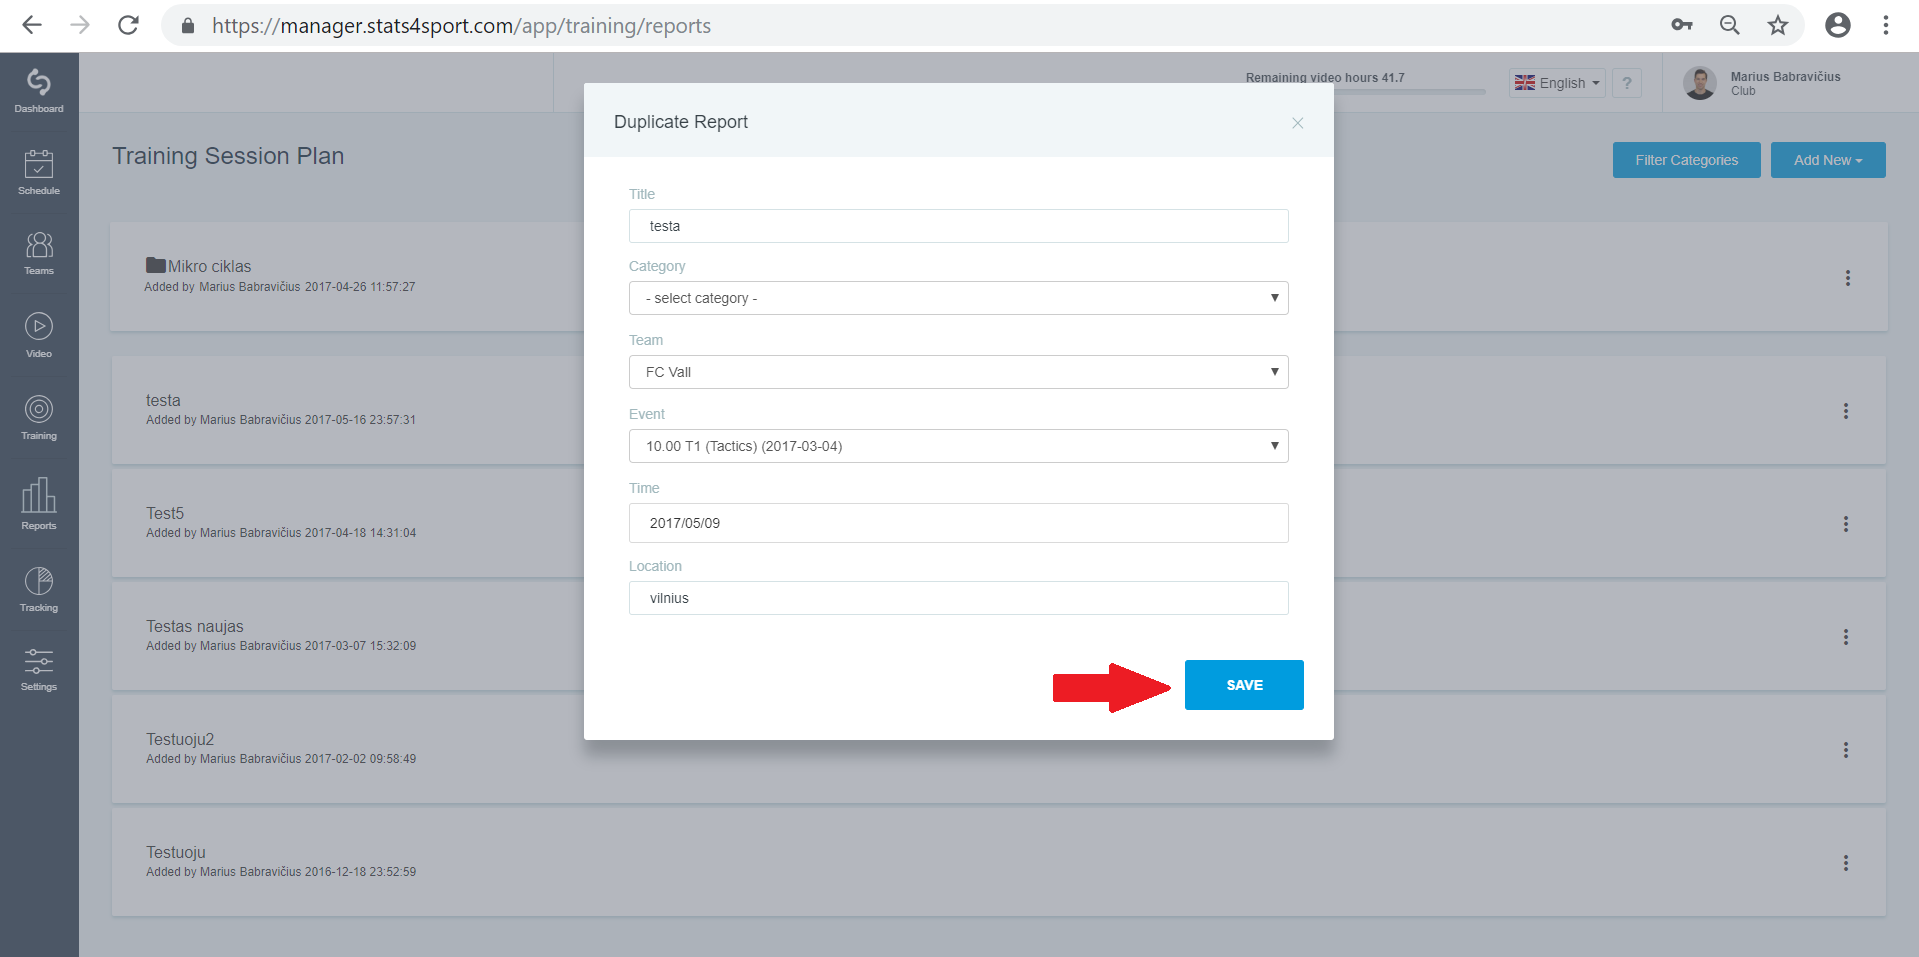This screenshot has height=957, width=1919.
Task: Open options menu for Test5 row
Action: [1846, 524]
